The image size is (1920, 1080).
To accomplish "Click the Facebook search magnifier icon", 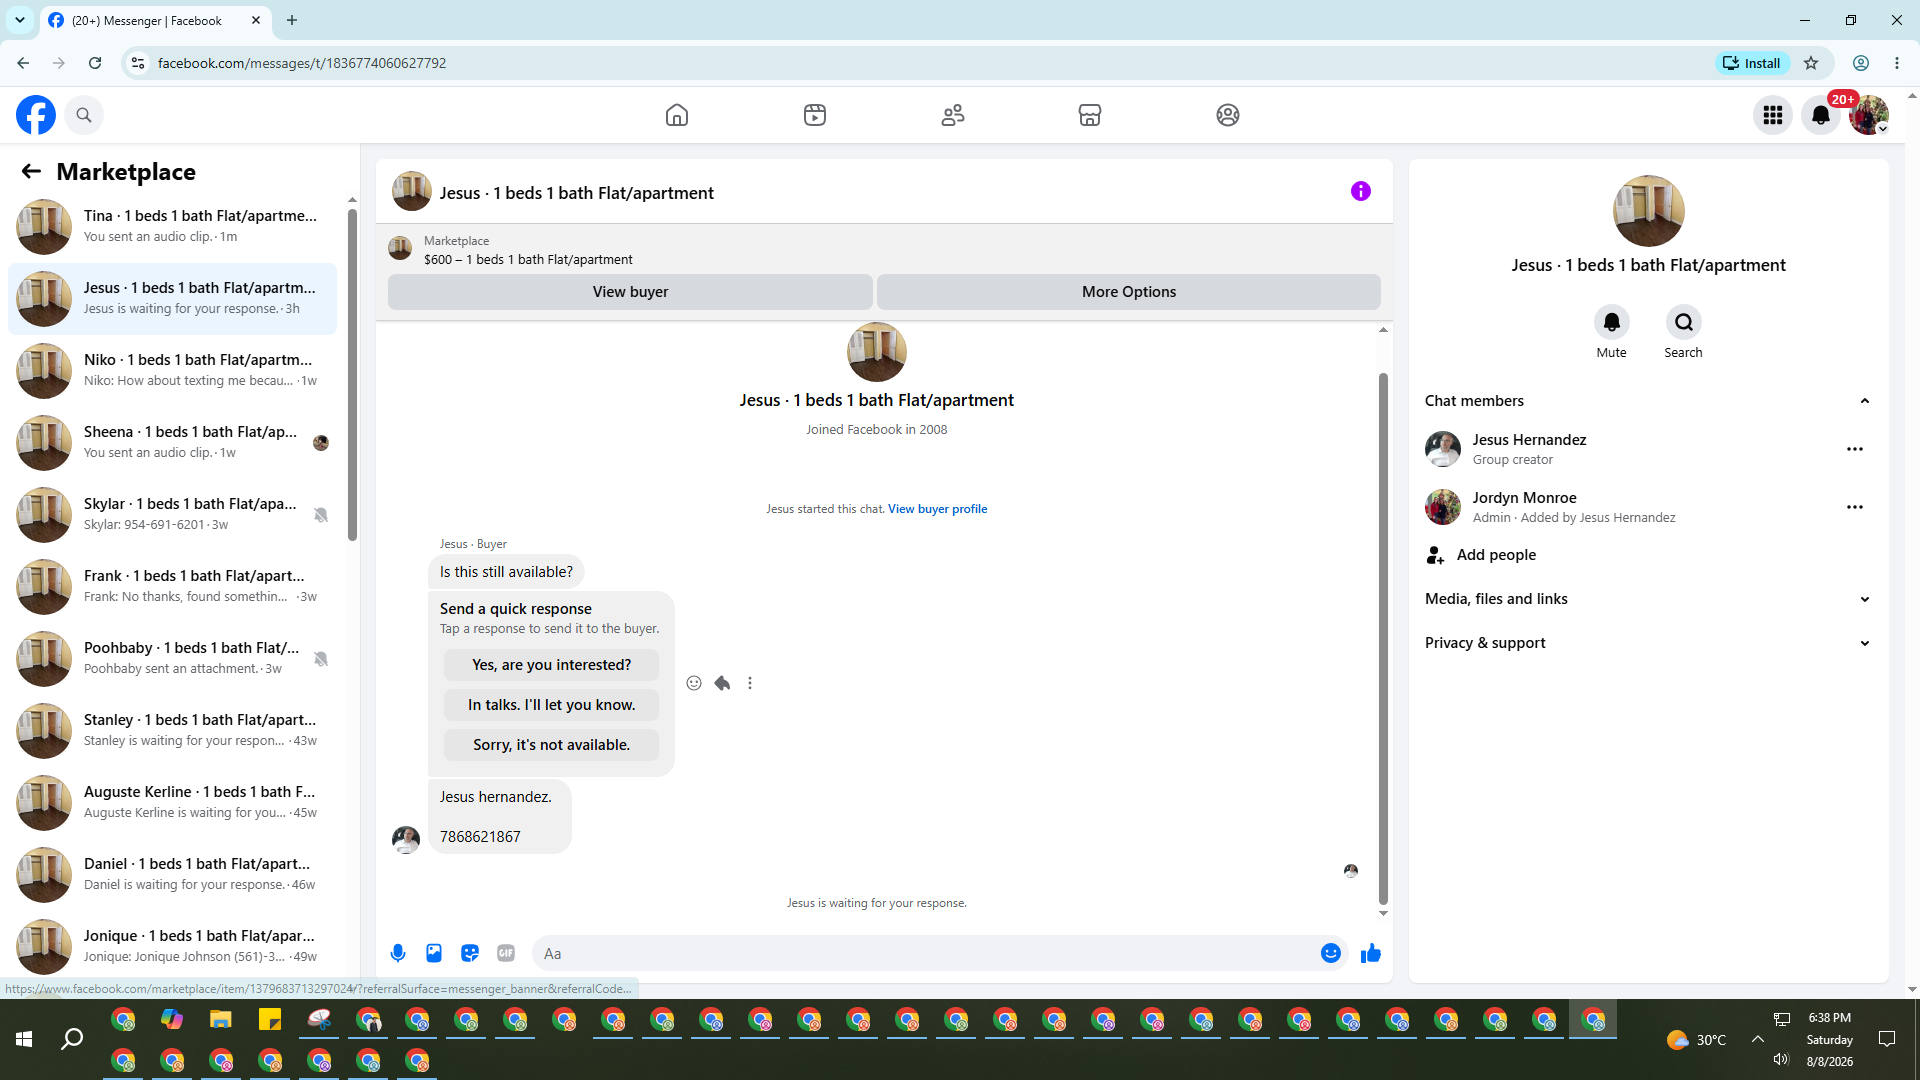I will tap(84, 115).
